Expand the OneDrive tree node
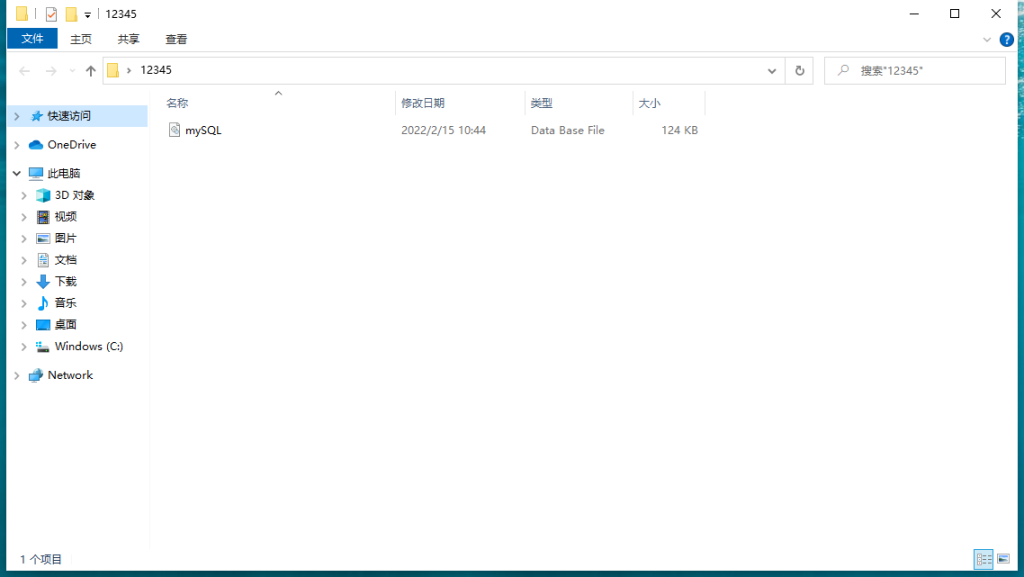Screen dimensions: 1024x577 (17, 145)
